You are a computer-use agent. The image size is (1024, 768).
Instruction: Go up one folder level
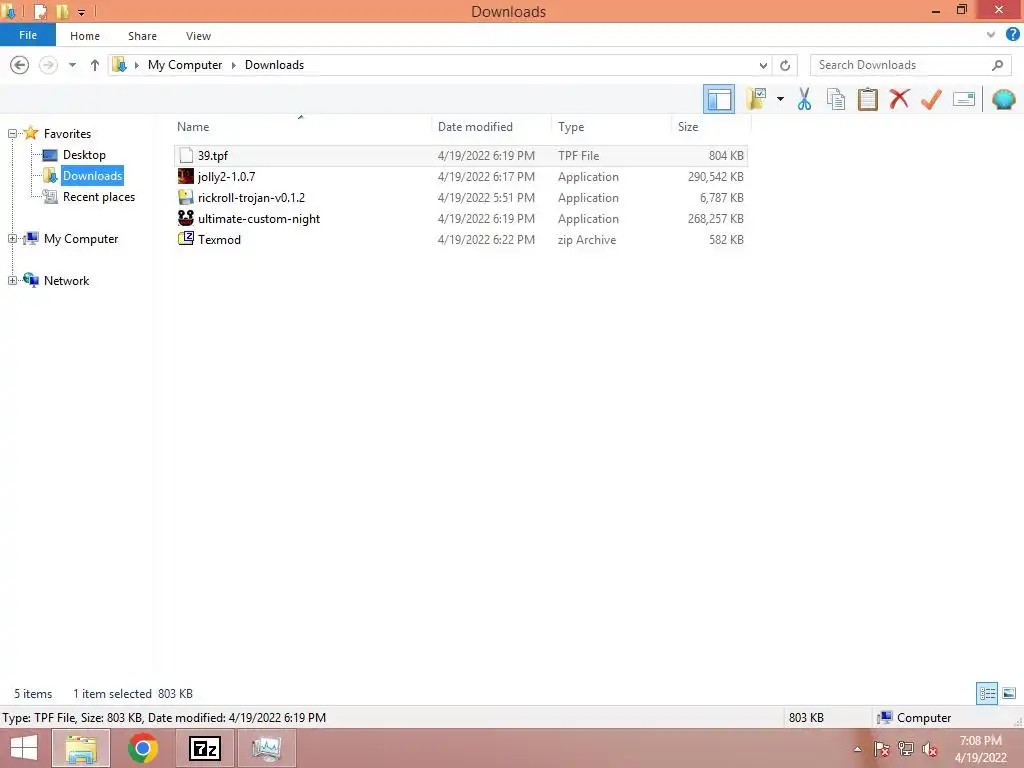point(95,65)
